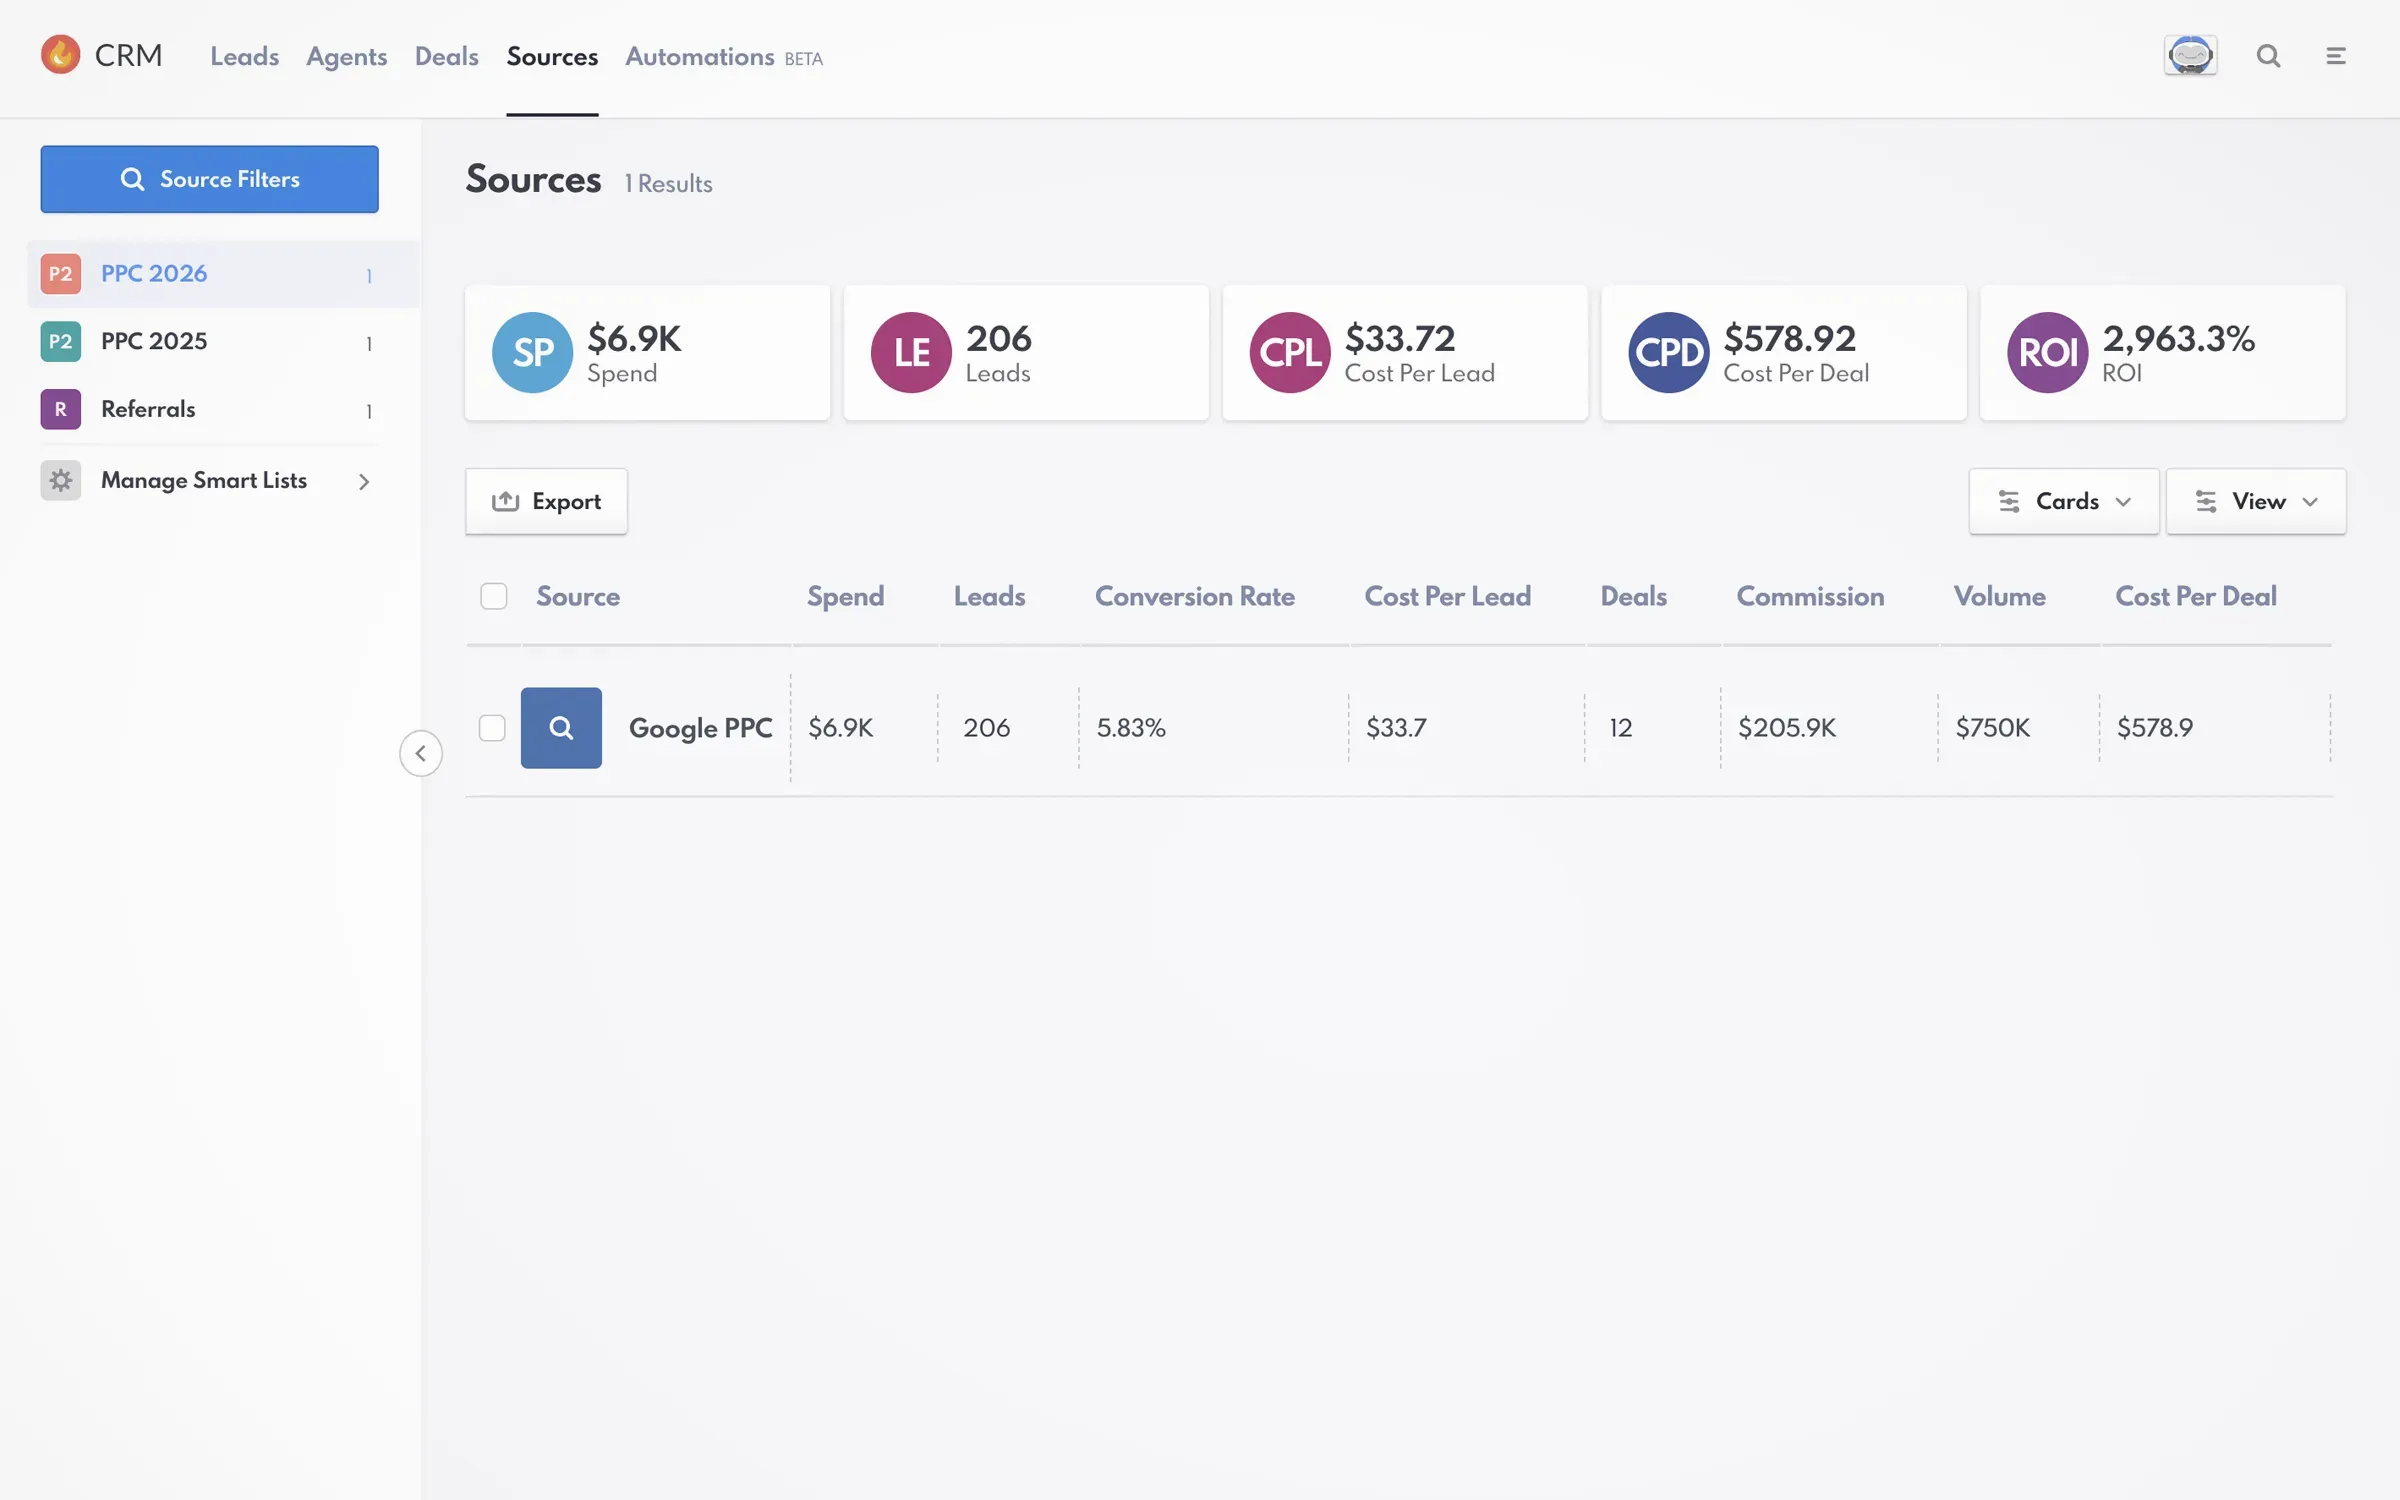Click the PPC 2026 P2 badge
This screenshot has width=2400, height=1500.
61,274
